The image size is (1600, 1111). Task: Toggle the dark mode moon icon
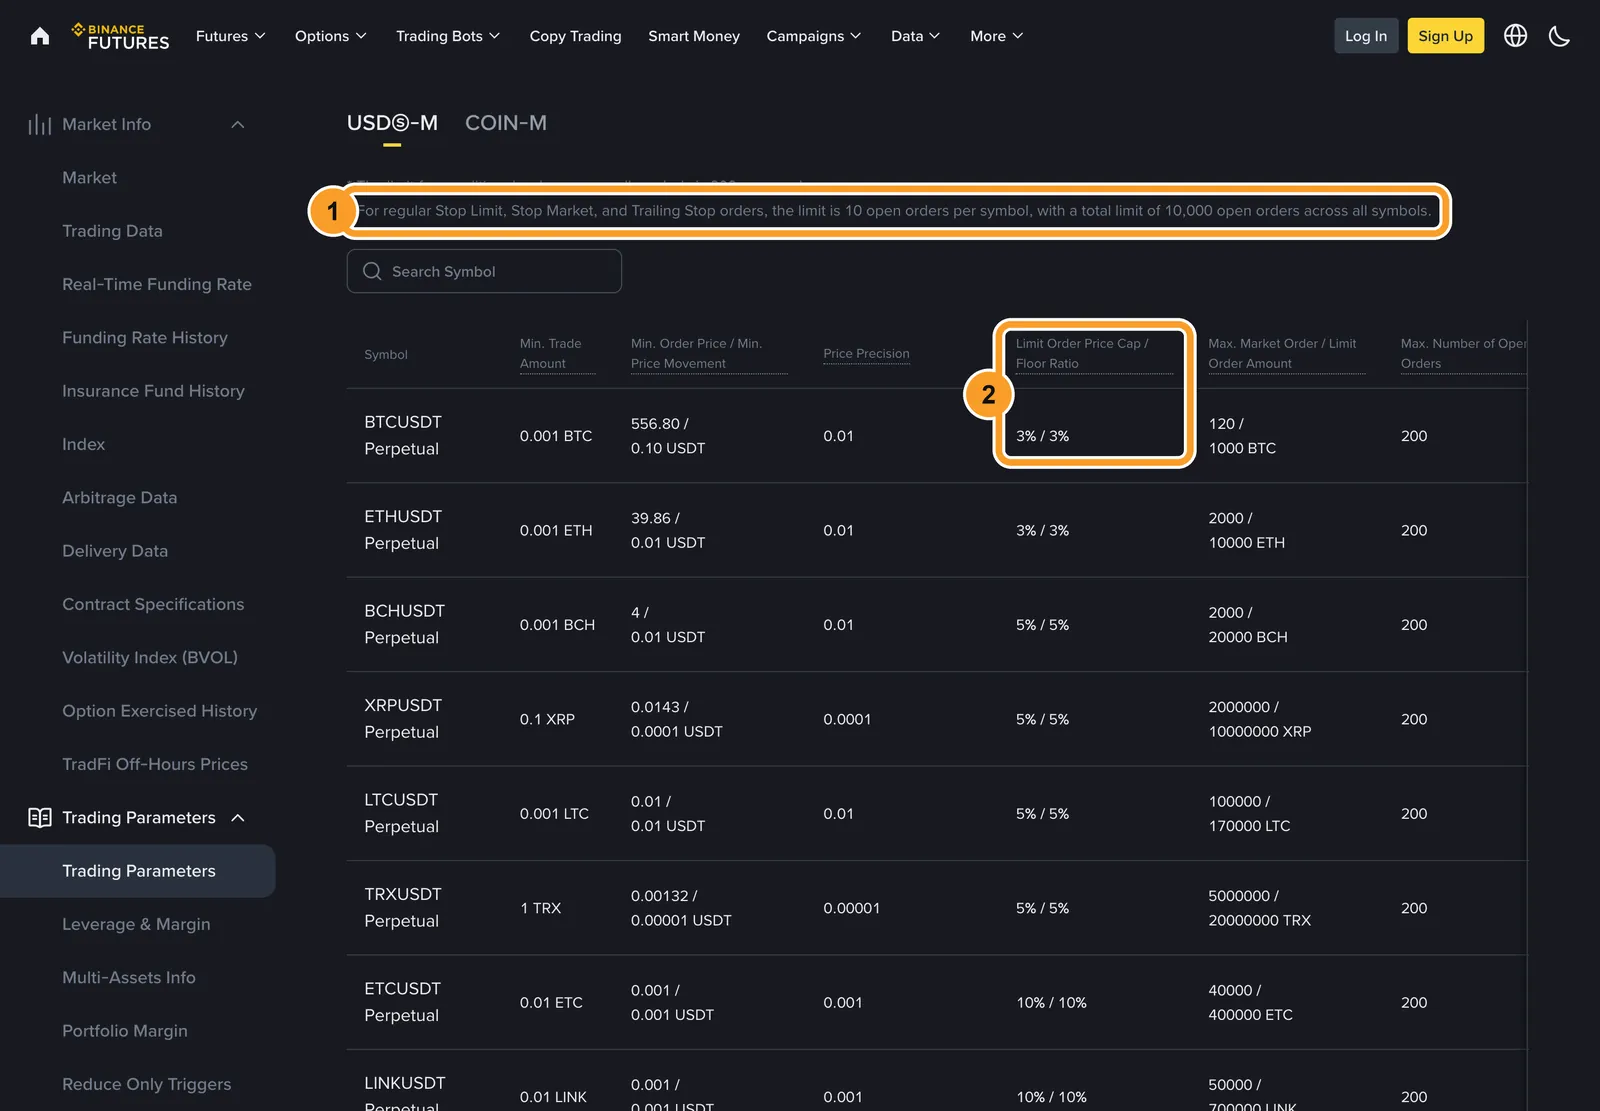[x=1559, y=36]
